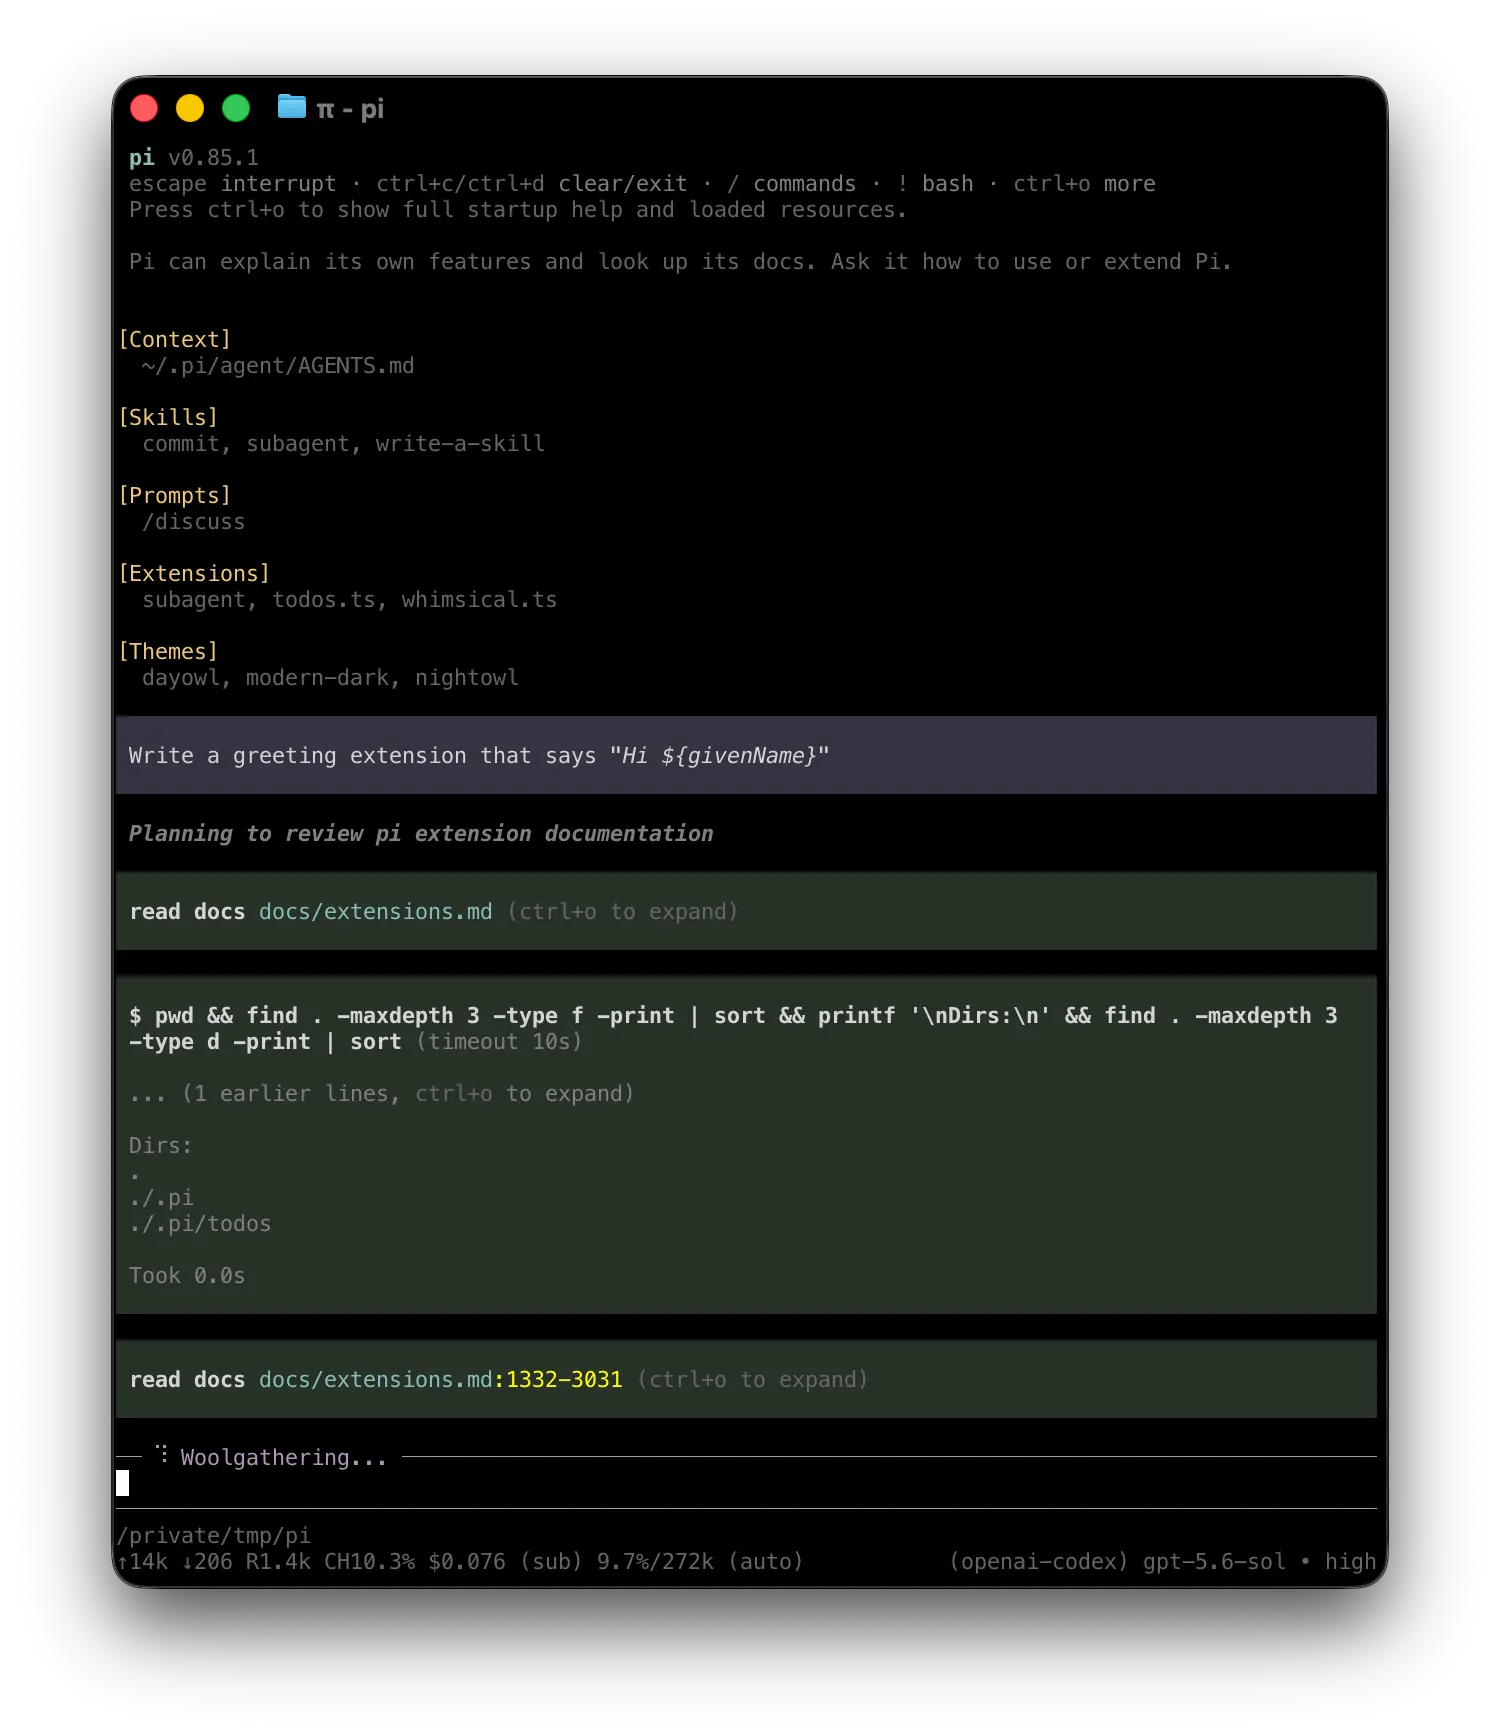1500x1736 pixels.
Task: Click the "Took 0.0s" duration text
Action: point(187,1276)
